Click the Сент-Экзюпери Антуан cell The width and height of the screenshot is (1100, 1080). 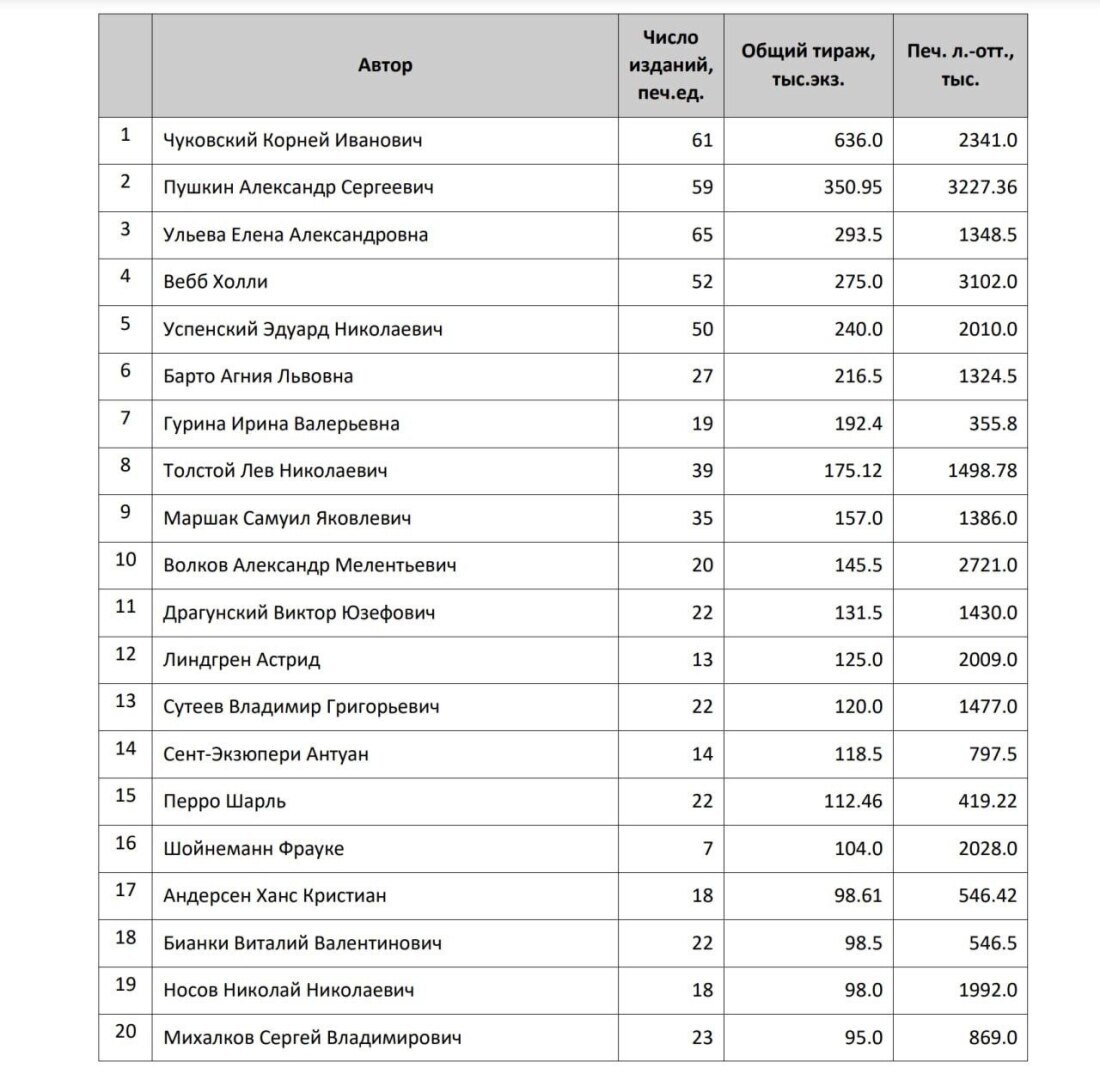point(265,754)
